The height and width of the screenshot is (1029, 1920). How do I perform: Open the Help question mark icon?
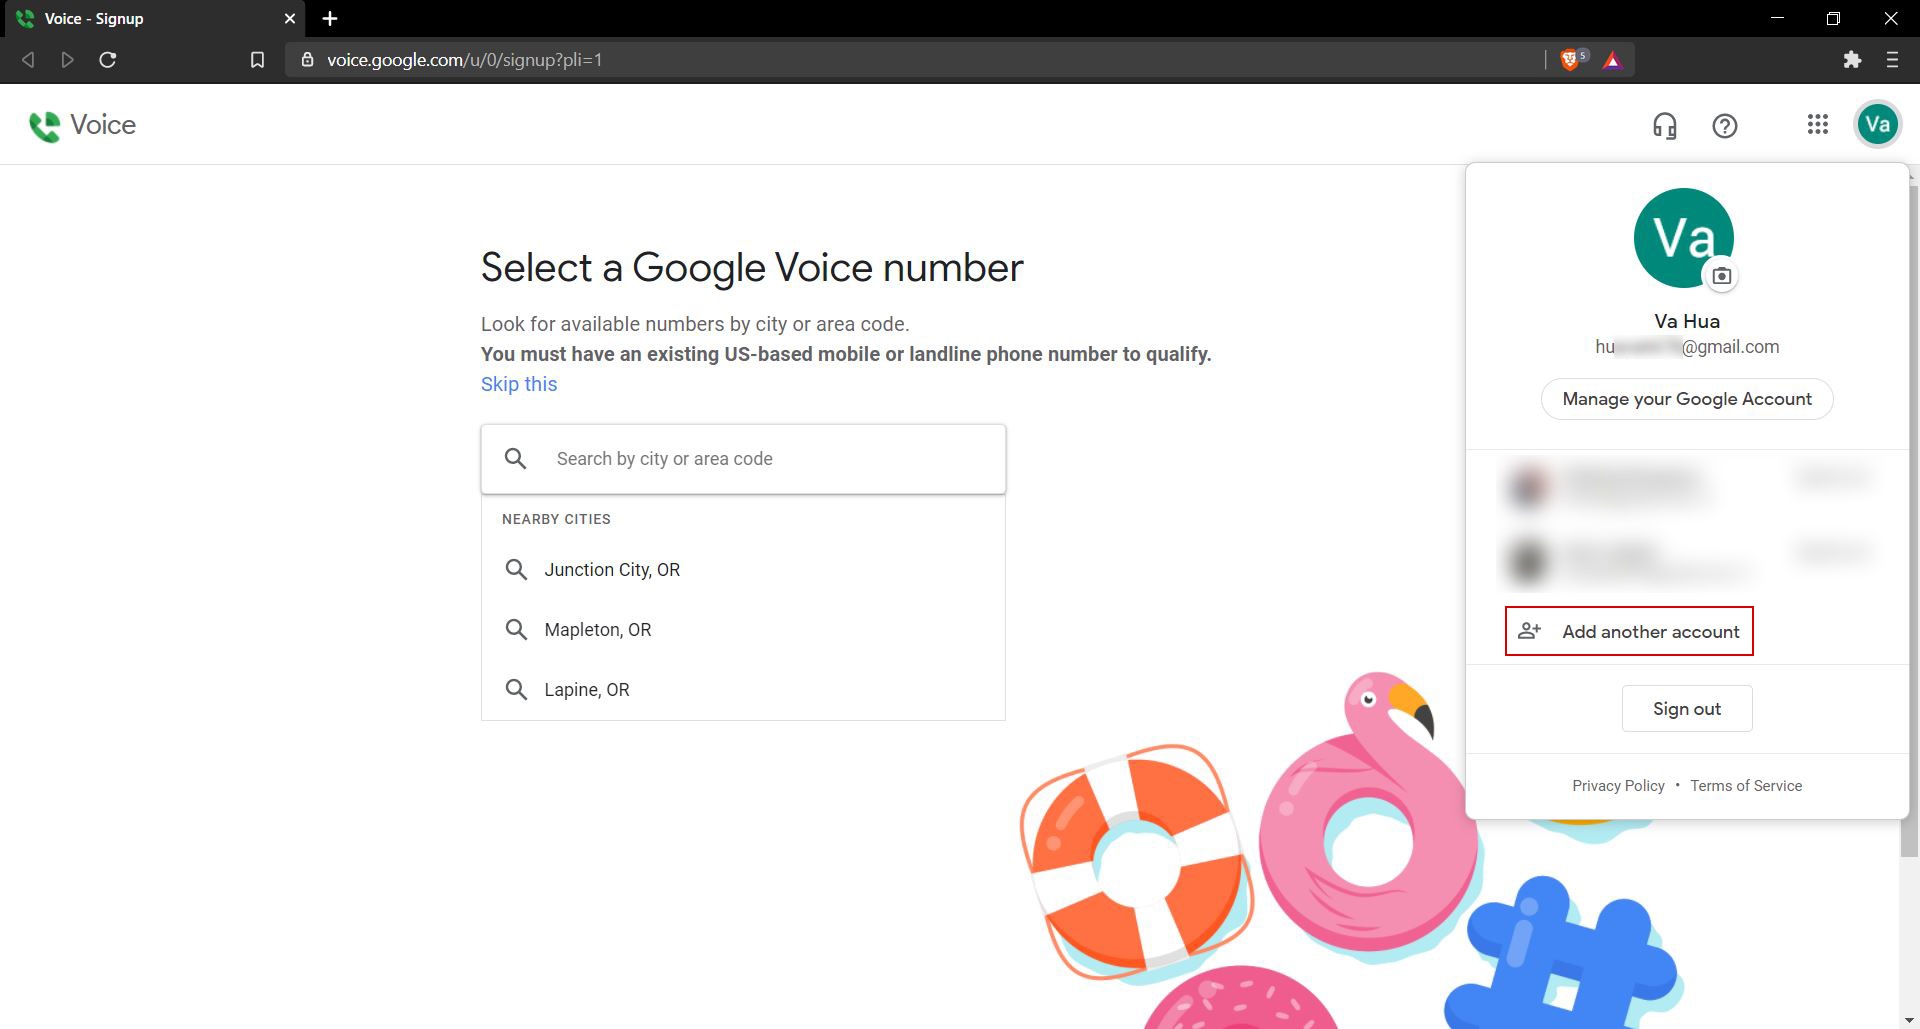coord(1725,126)
